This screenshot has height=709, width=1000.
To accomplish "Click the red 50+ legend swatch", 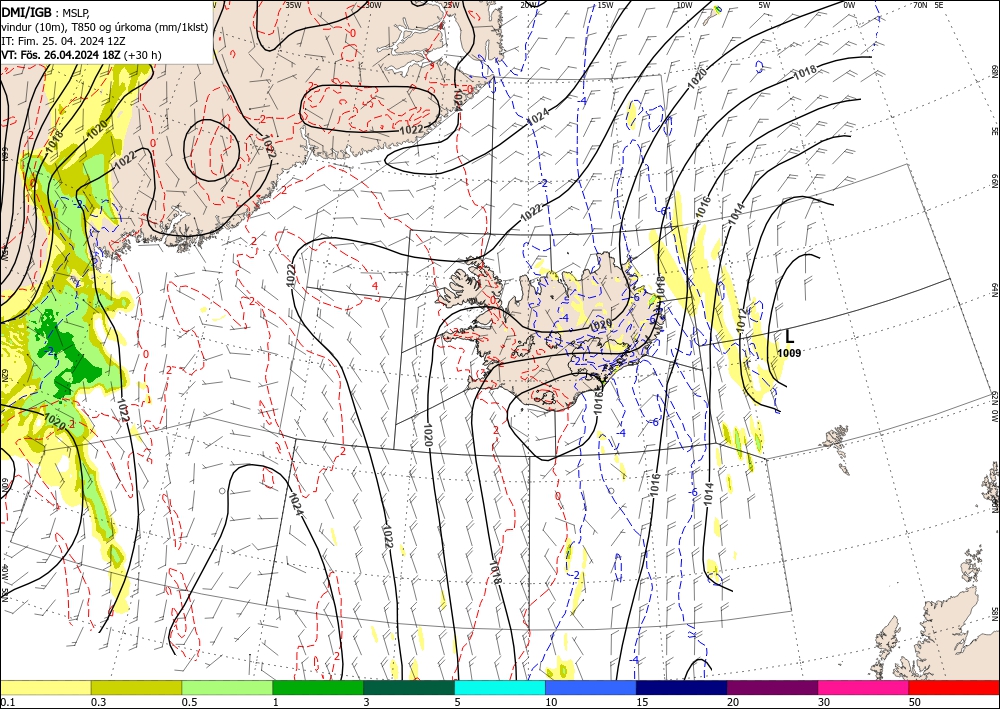I will [954, 687].
